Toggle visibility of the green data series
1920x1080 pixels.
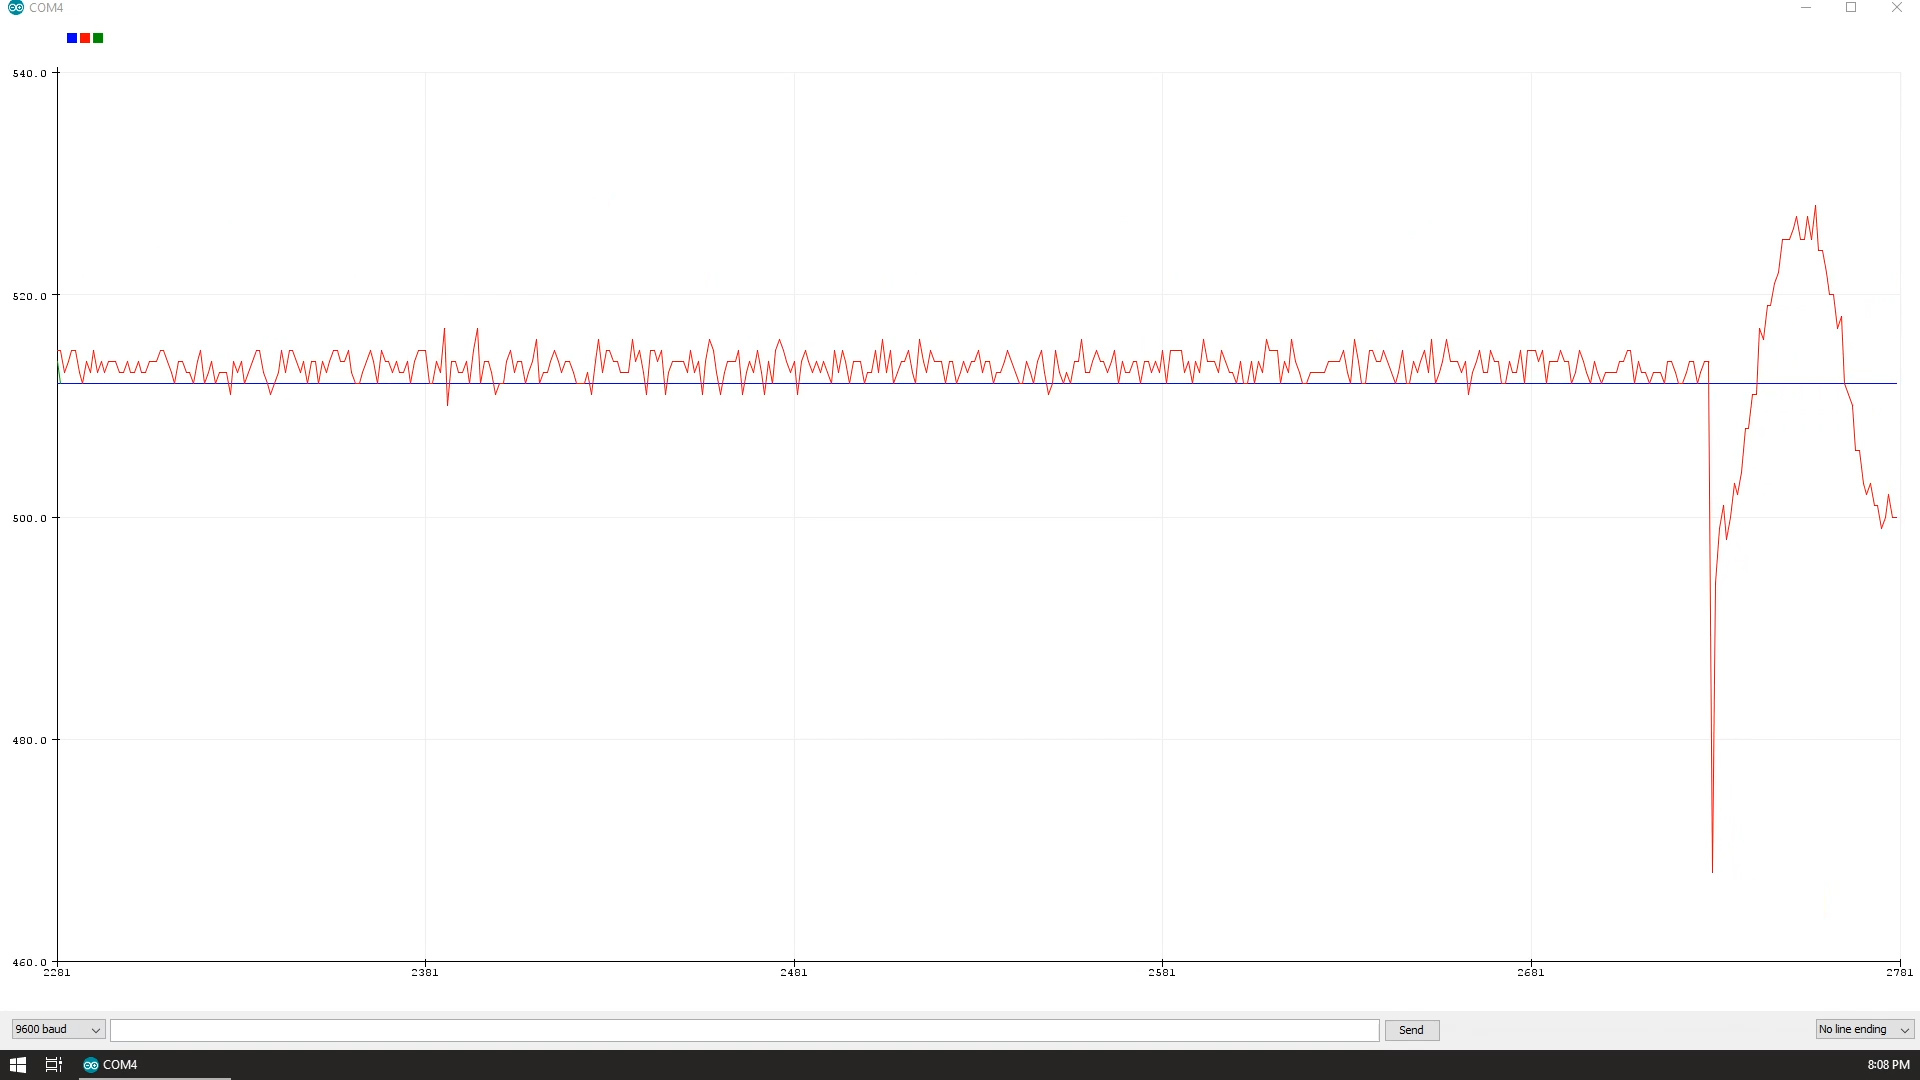97,38
